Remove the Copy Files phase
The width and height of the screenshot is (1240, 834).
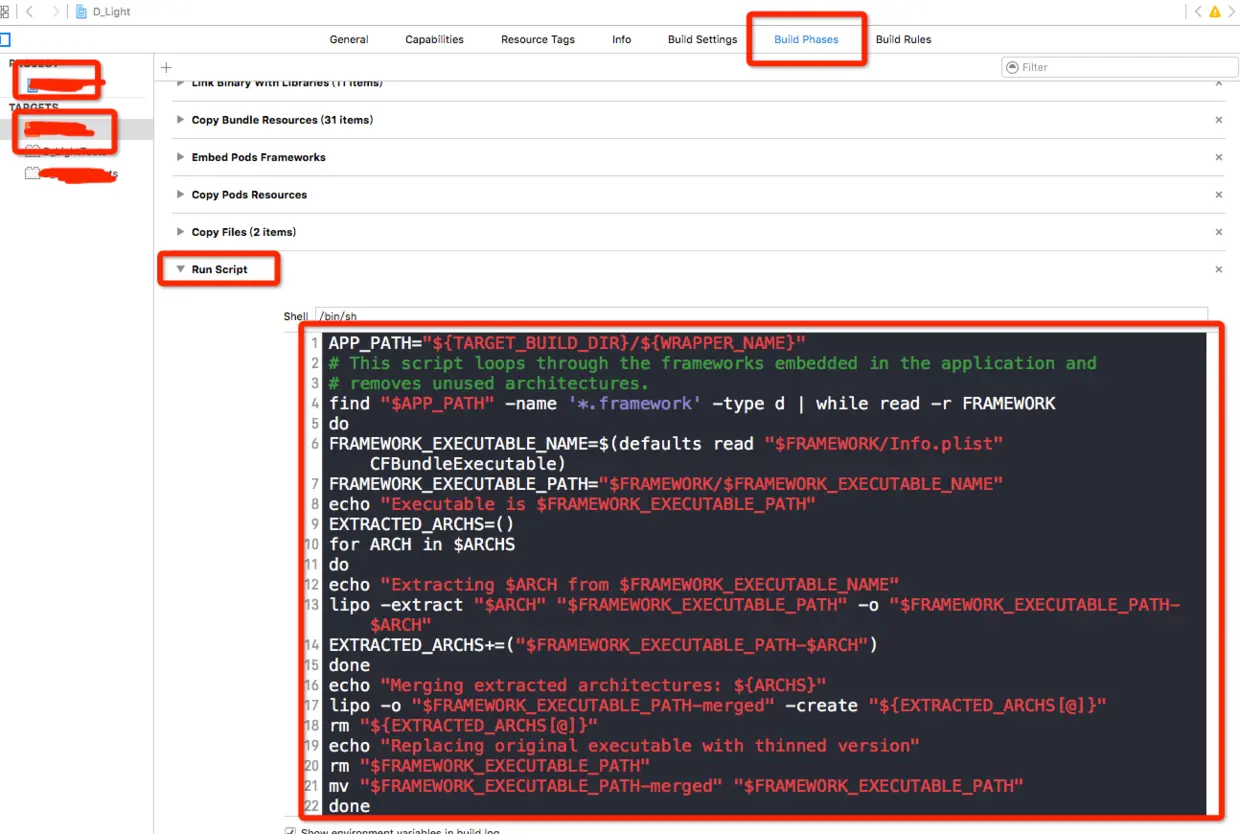(1219, 232)
